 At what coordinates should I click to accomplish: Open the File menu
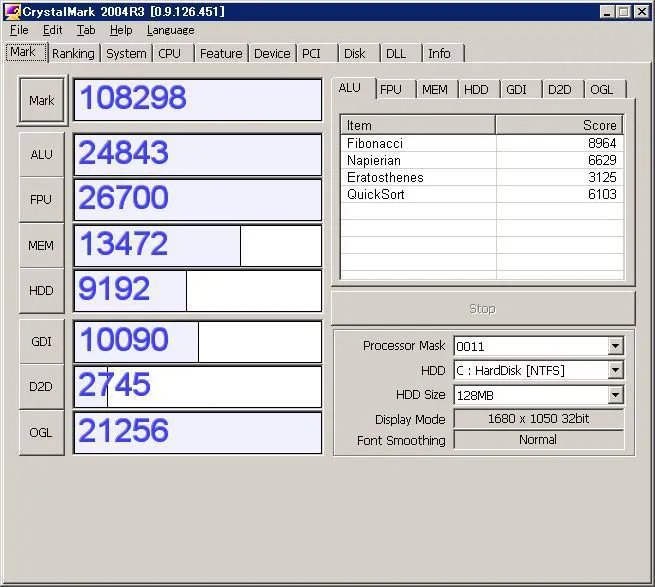[x=19, y=30]
